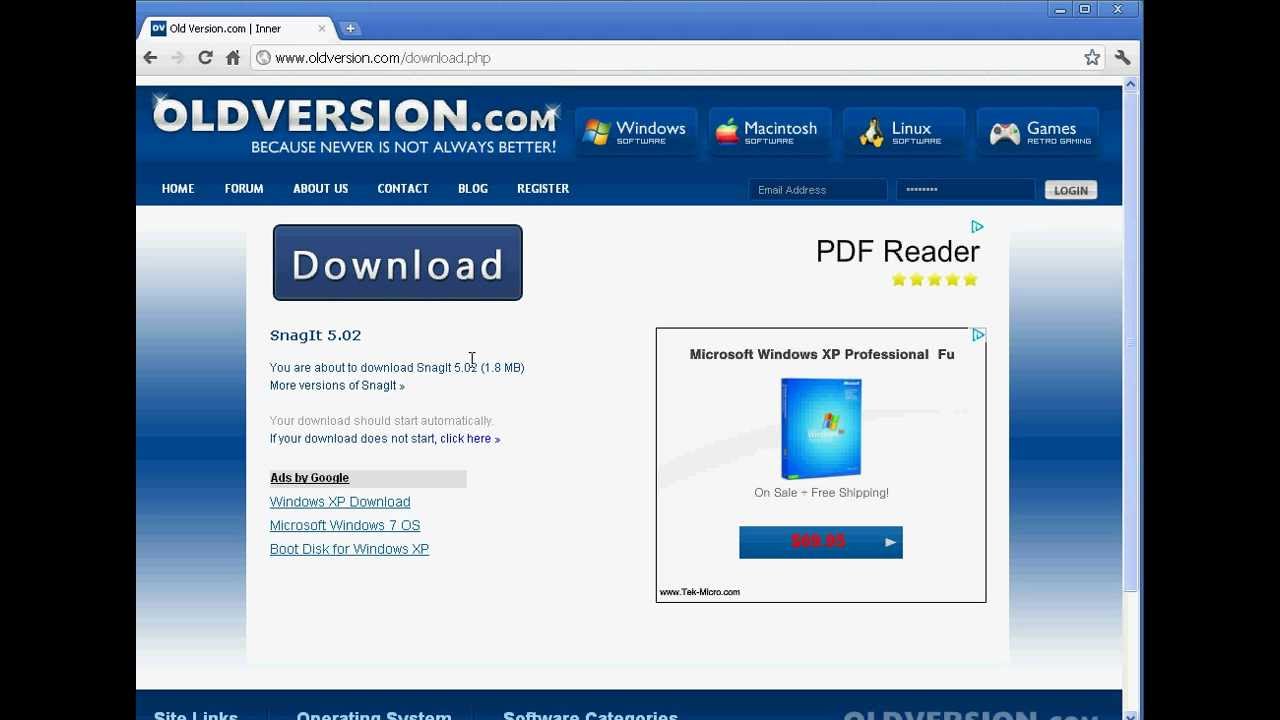Open a new tab with the plus button

click(x=350, y=29)
